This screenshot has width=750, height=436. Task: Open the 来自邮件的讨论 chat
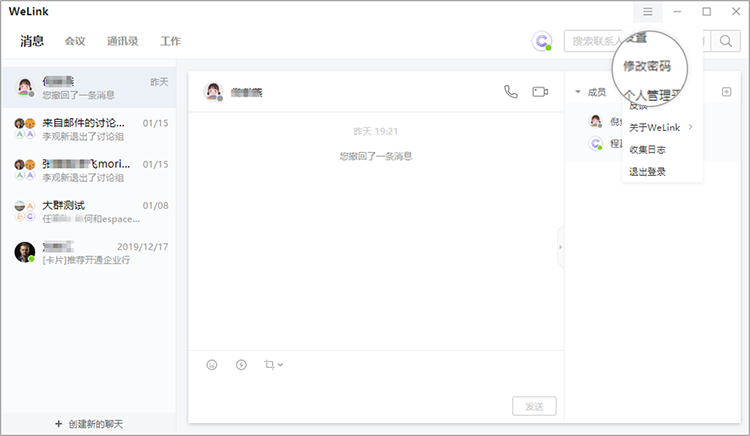coord(89,129)
